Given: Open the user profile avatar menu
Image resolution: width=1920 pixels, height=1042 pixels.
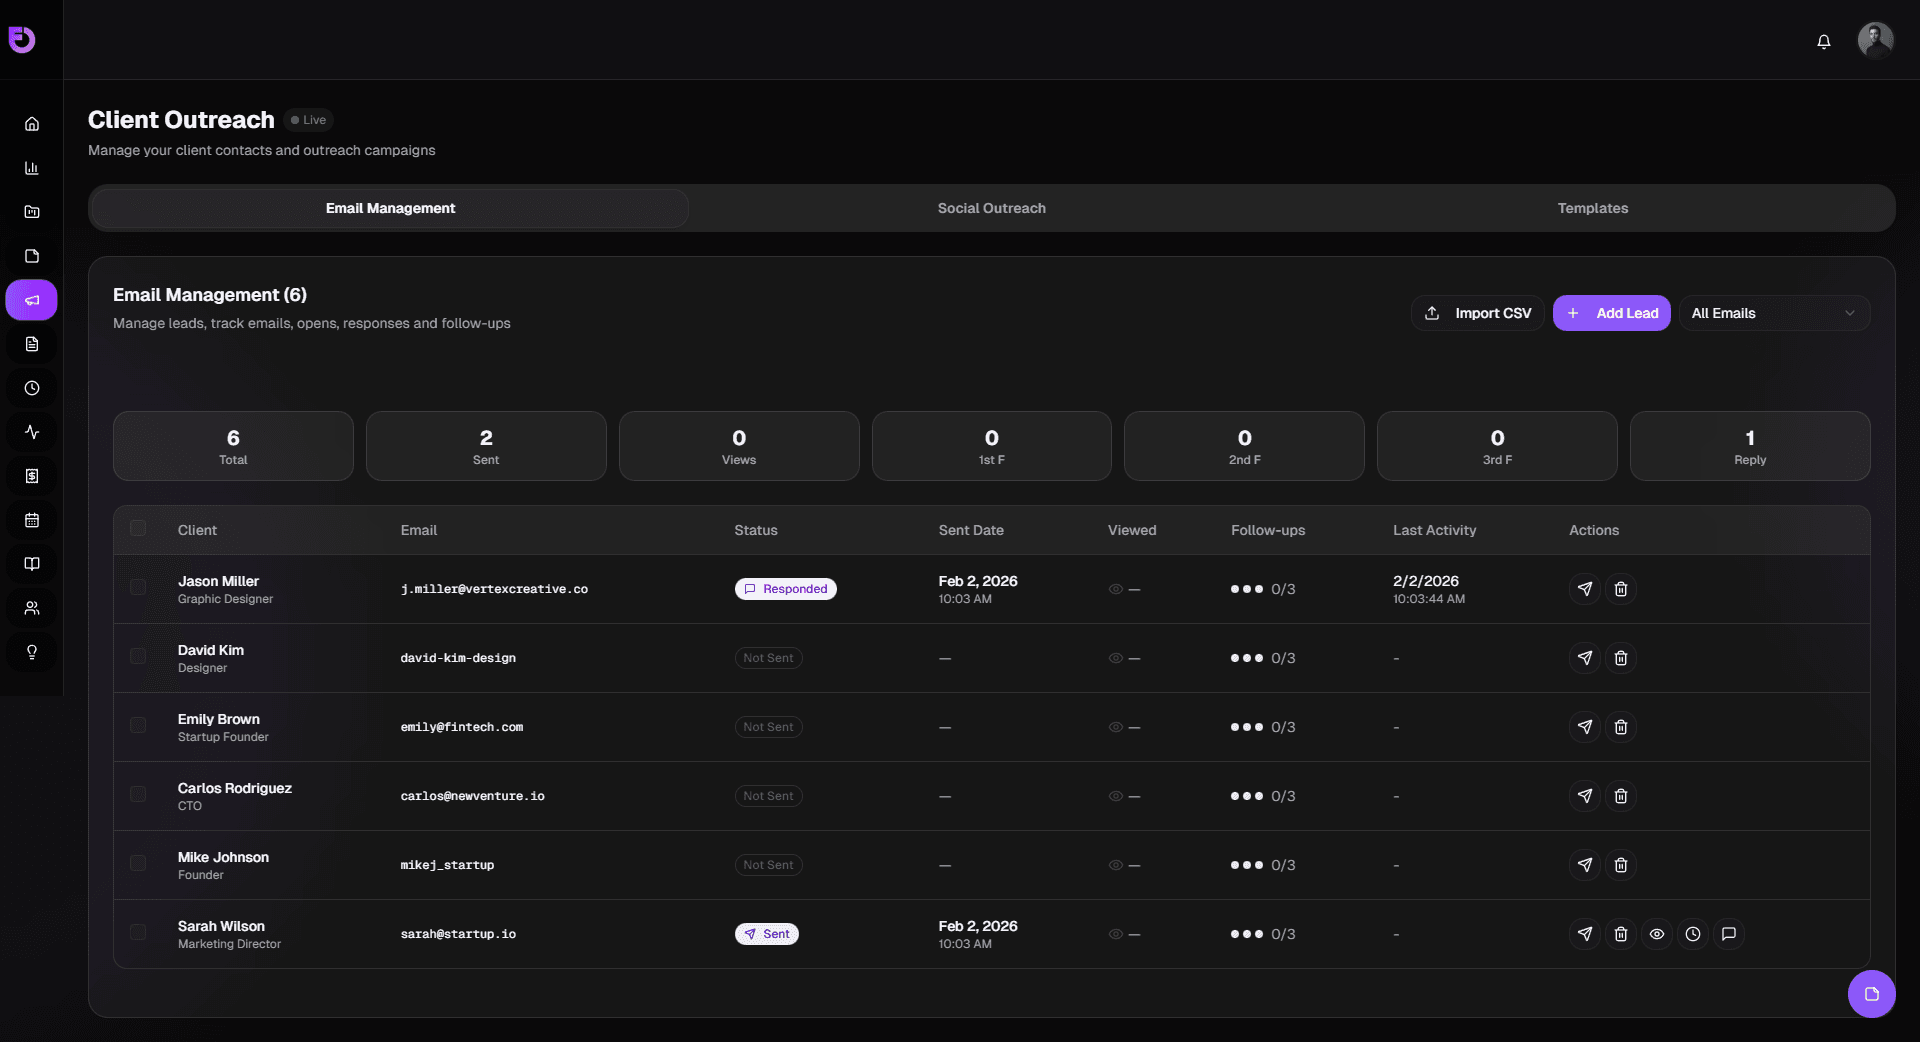Looking at the screenshot, I should (1874, 40).
